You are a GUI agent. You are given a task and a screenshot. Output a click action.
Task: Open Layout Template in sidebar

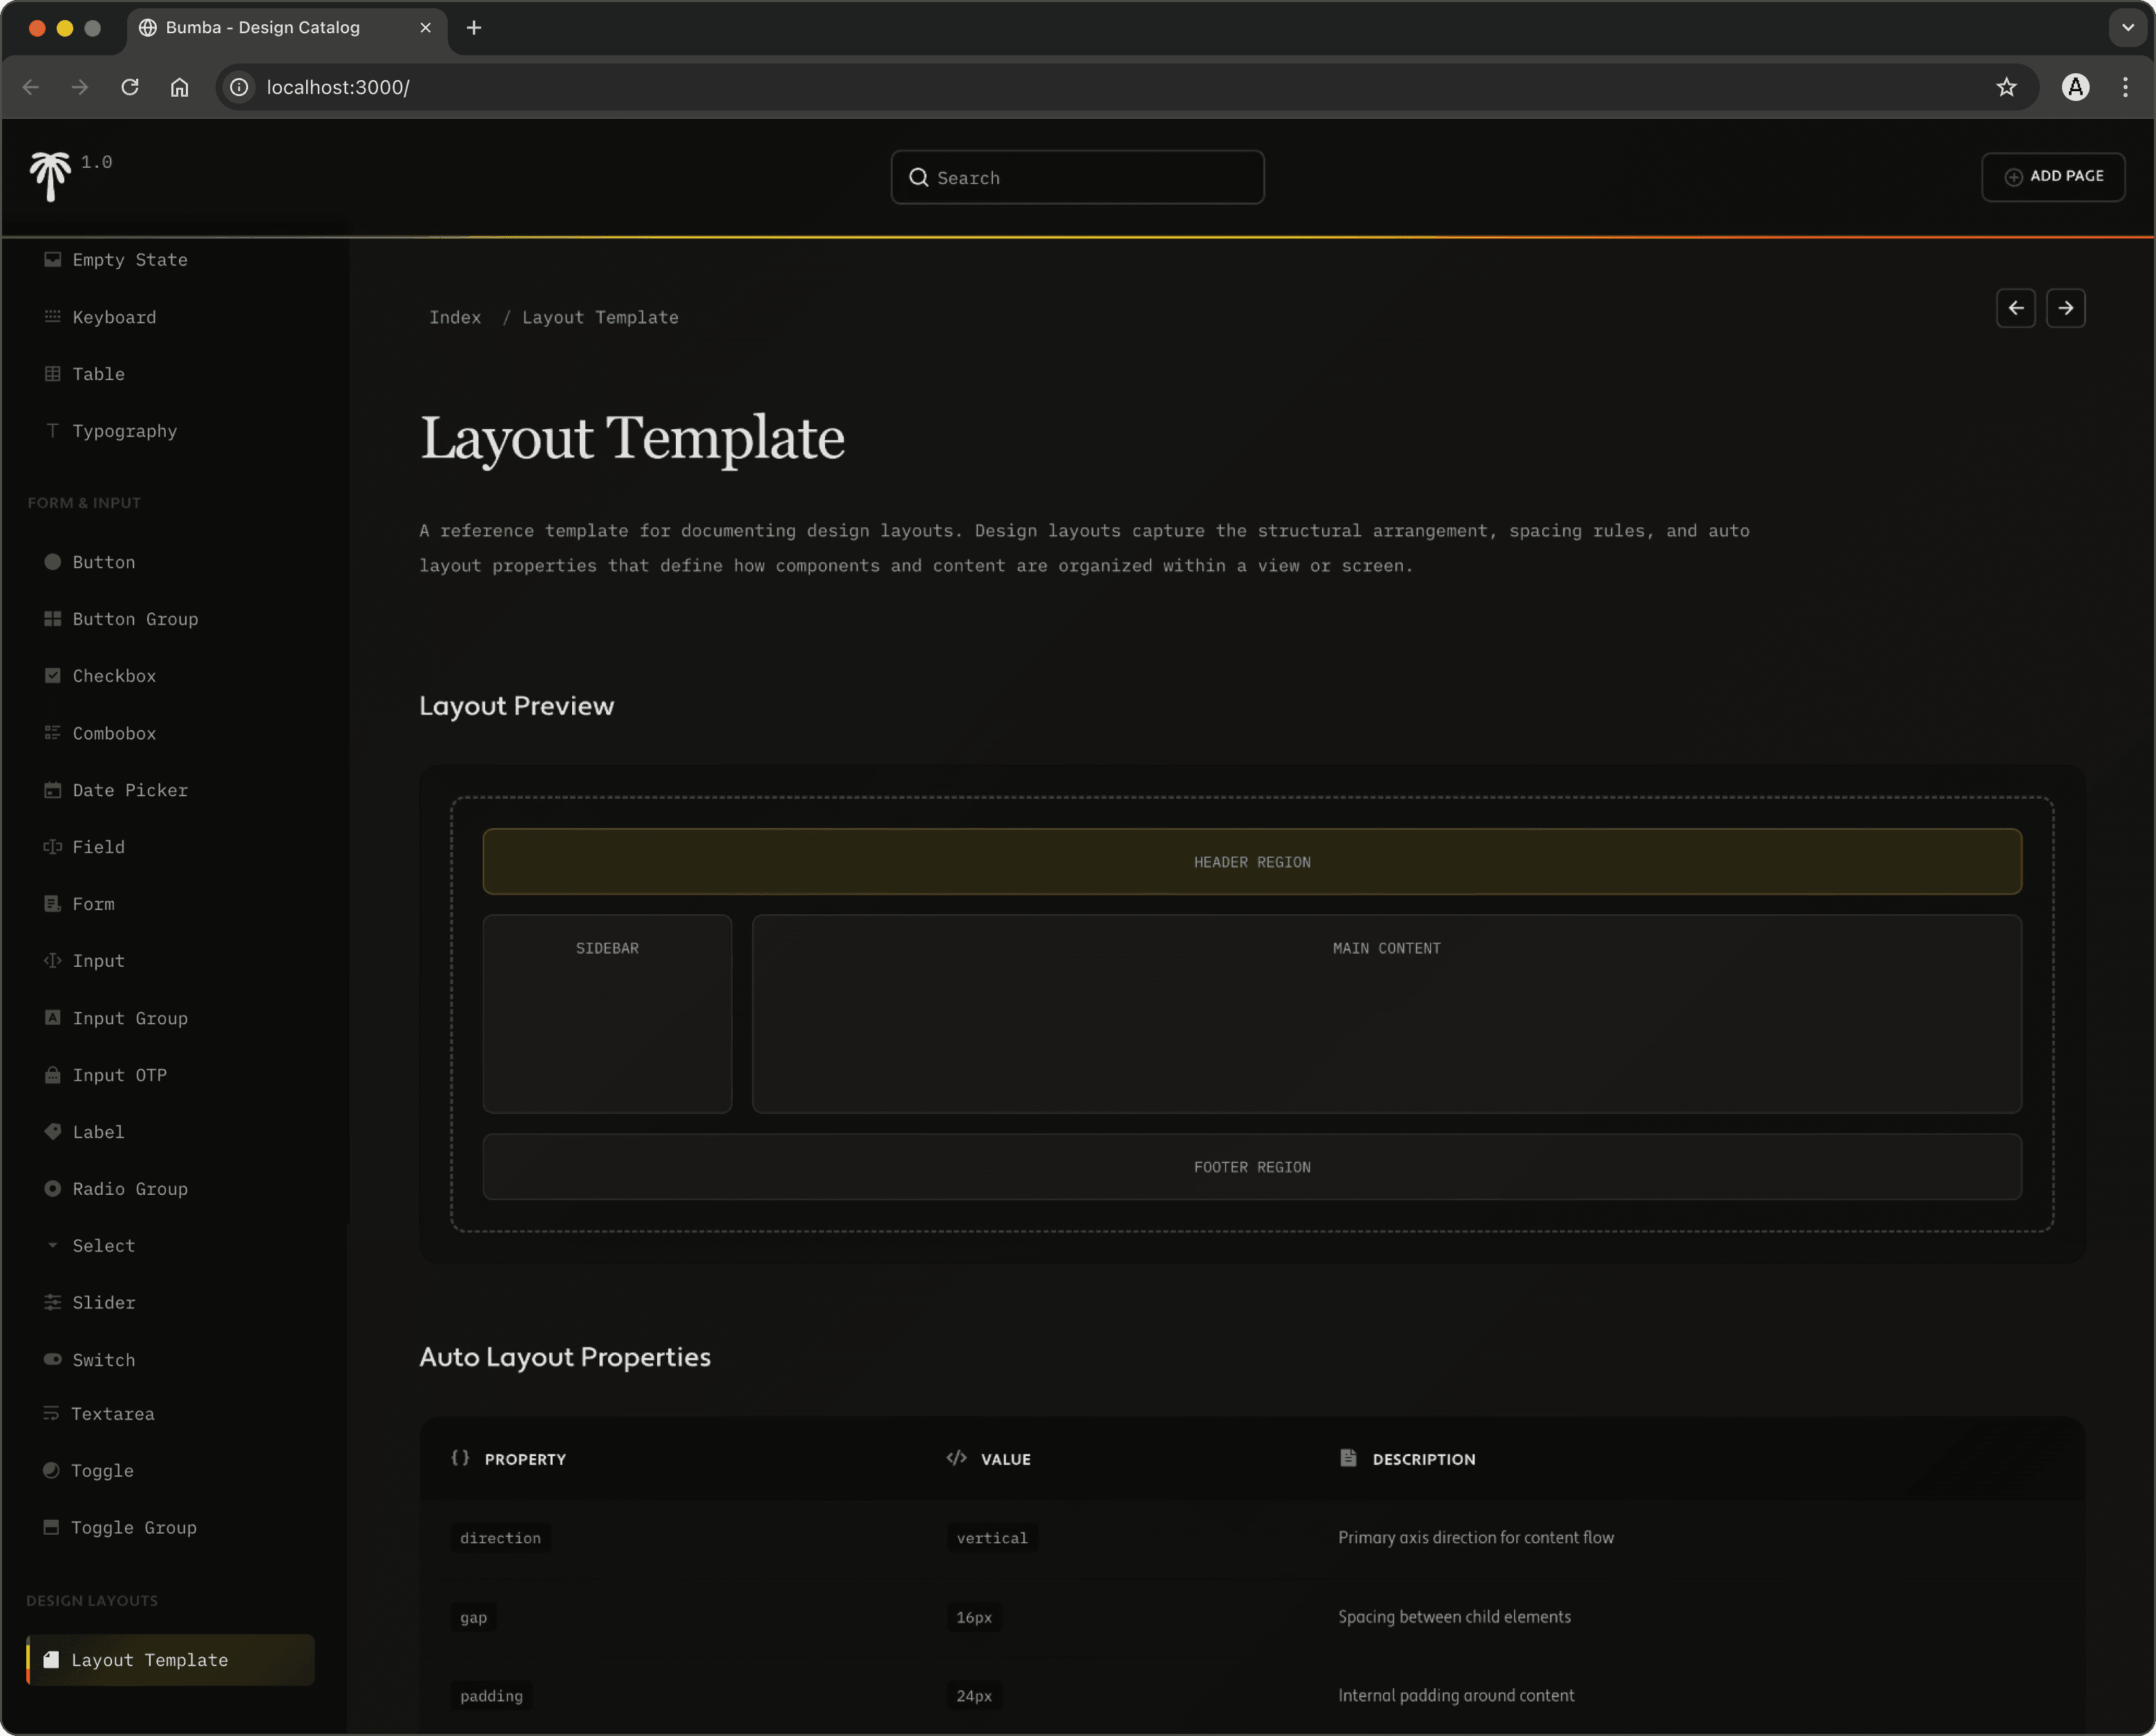(x=150, y=1660)
